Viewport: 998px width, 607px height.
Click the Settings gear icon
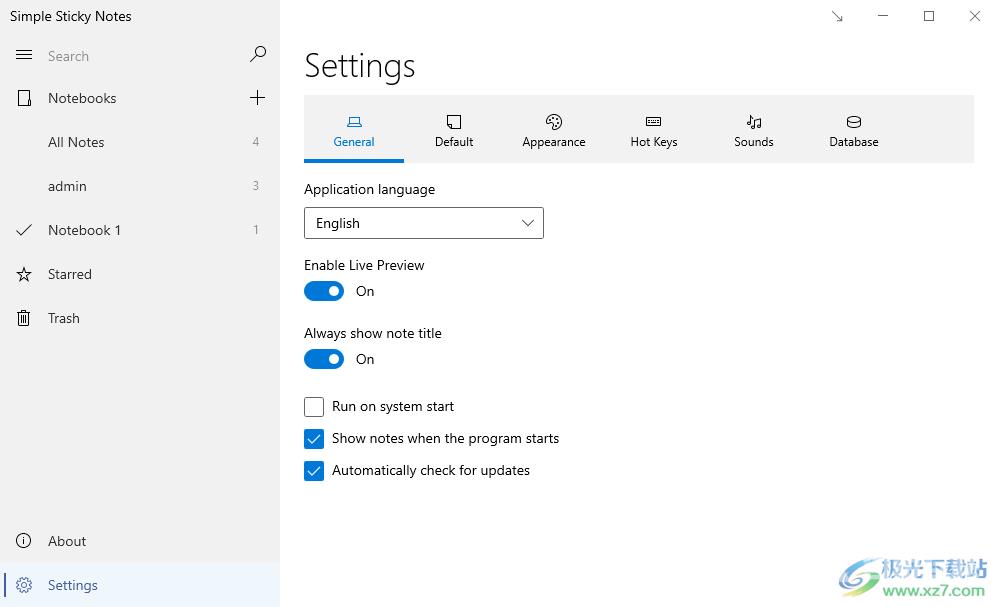coord(24,585)
